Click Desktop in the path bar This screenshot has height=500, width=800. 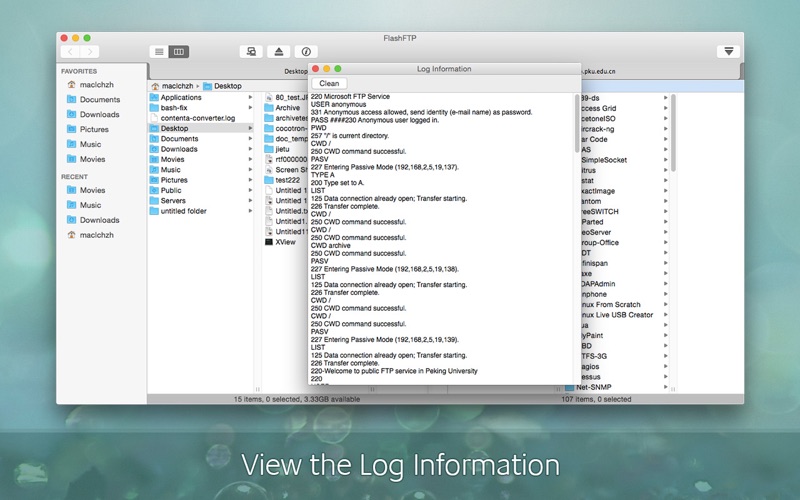click(222, 86)
